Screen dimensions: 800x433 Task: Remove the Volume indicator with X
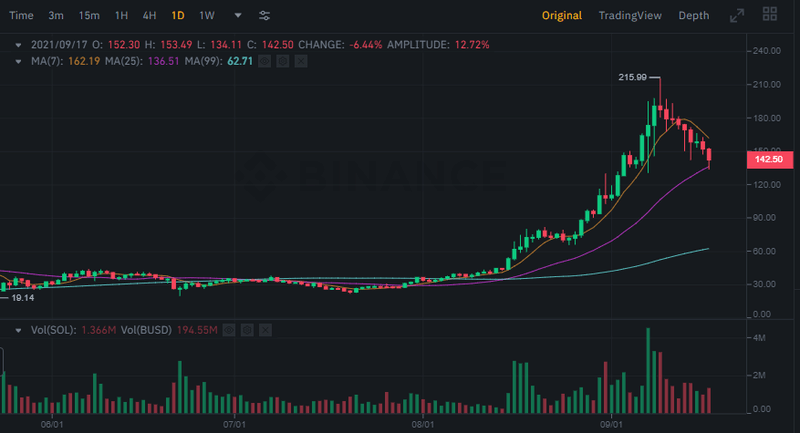point(267,329)
